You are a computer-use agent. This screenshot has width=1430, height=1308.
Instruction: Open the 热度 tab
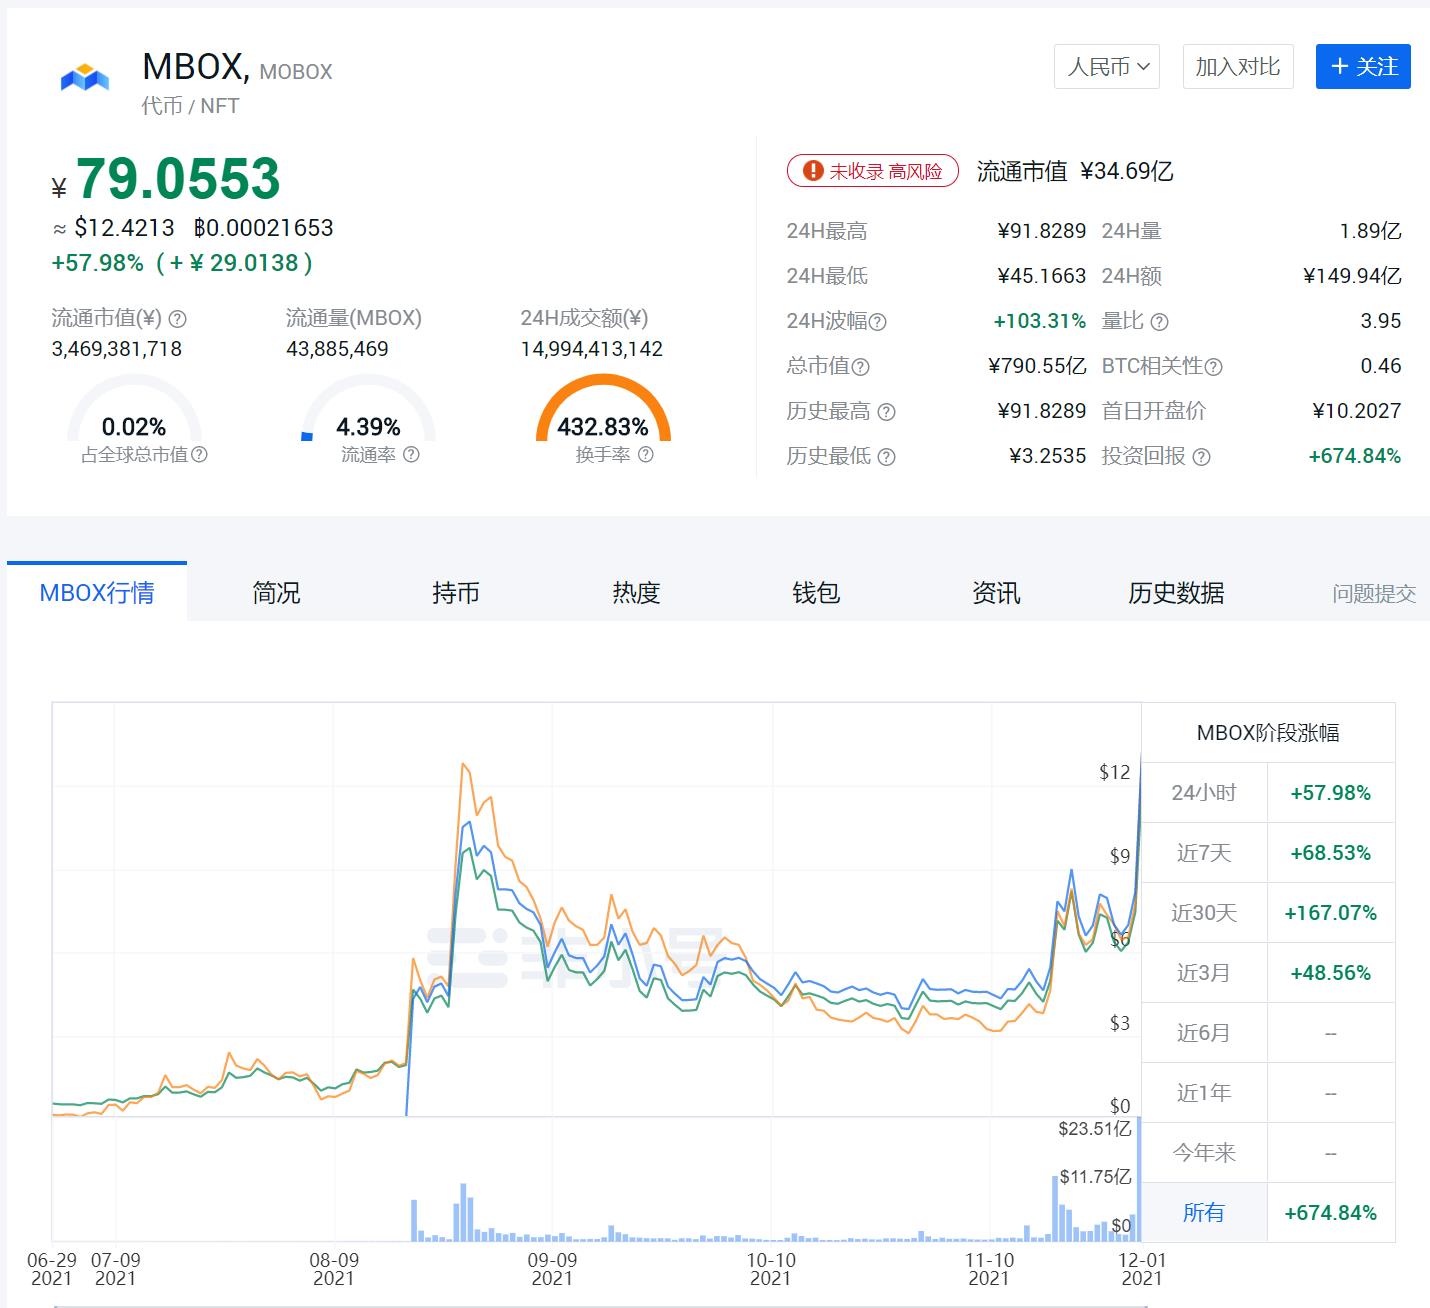pyautogui.click(x=636, y=592)
